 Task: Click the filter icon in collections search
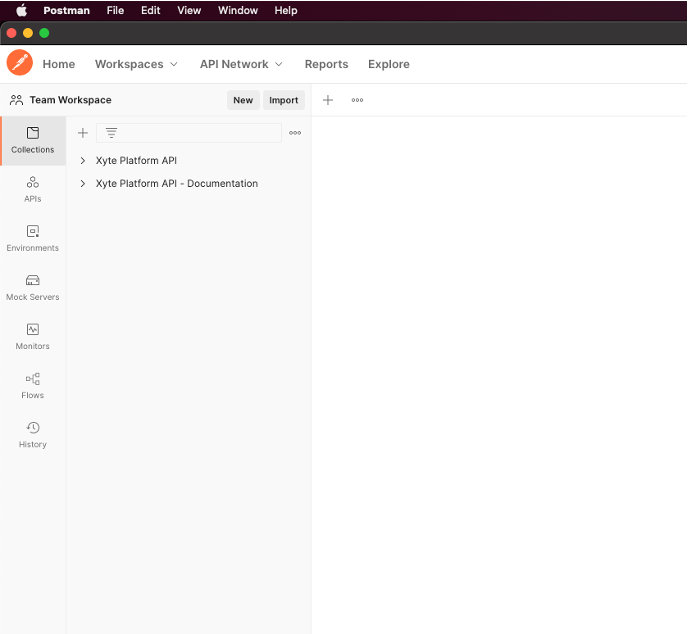coord(111,133)
